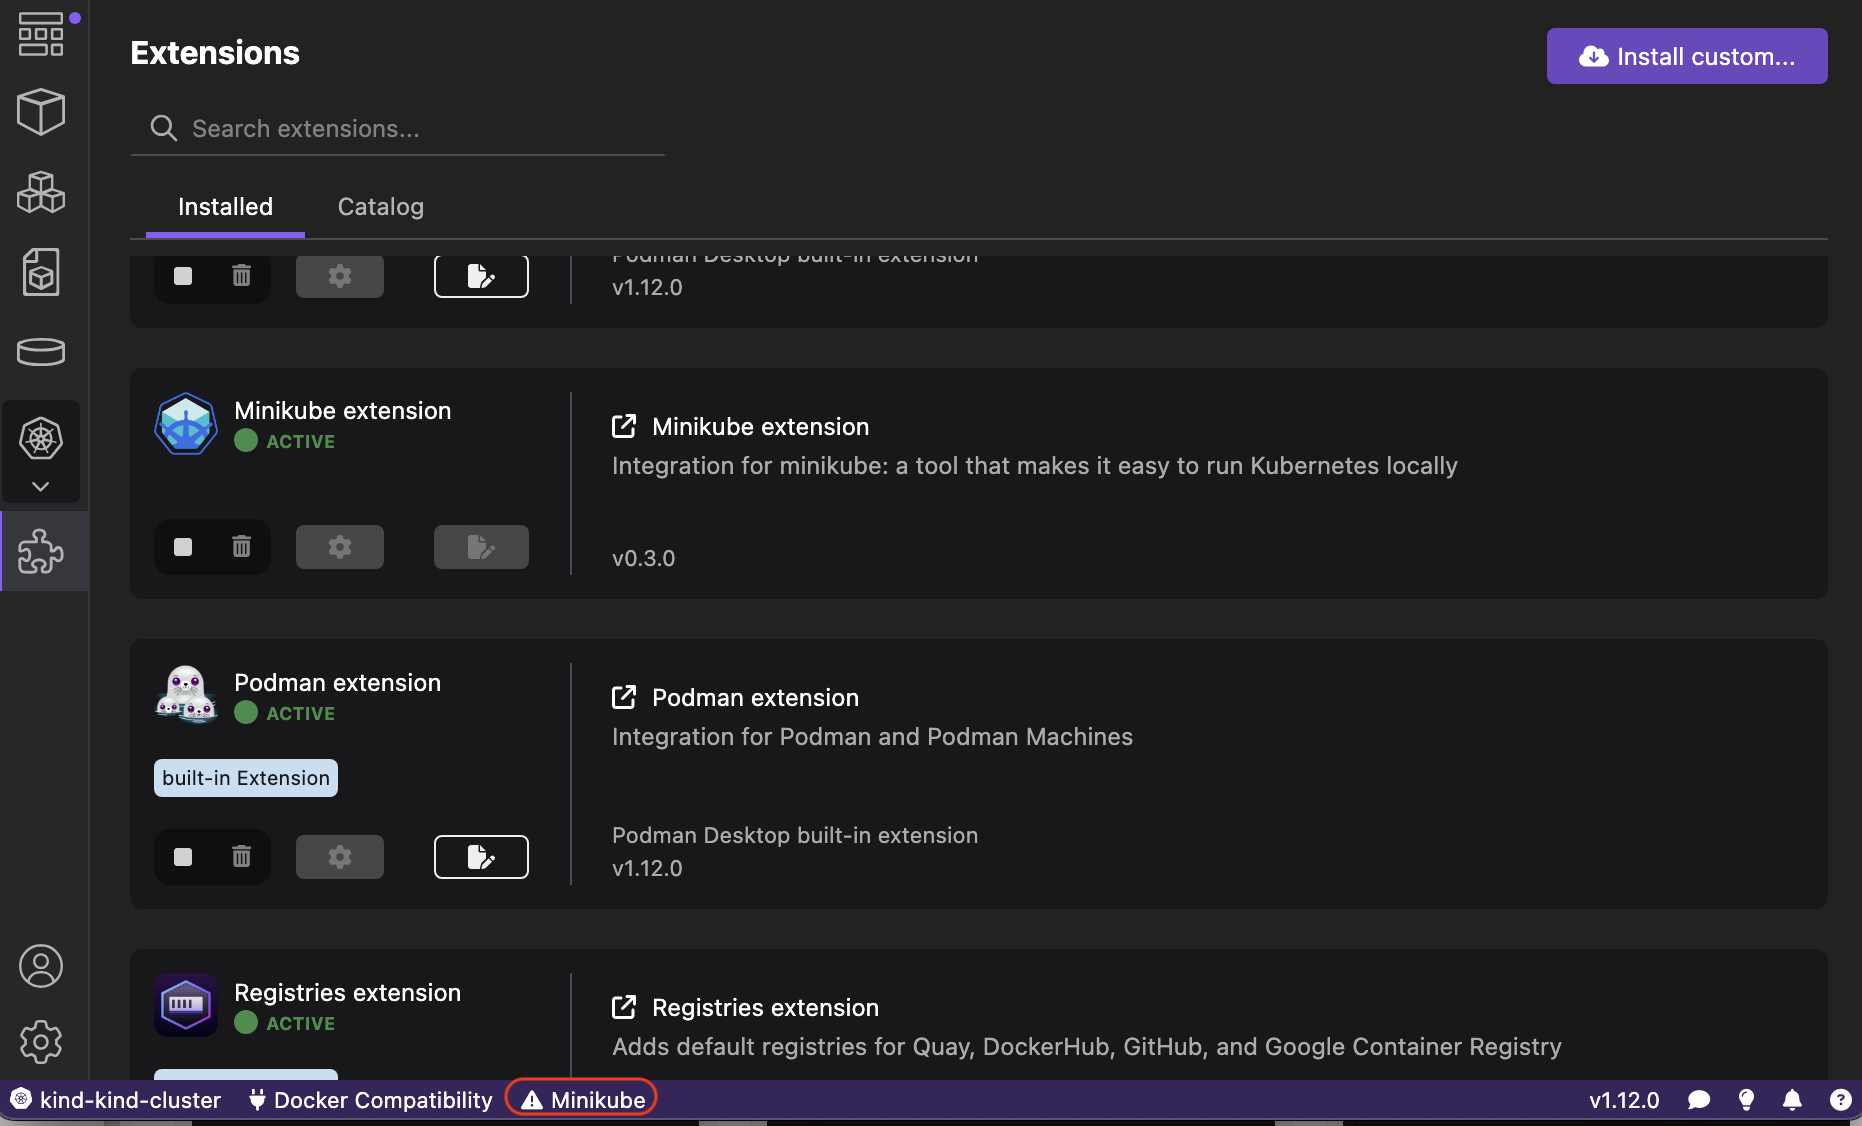Click the Minikube extension edit properties button

pos(481,547)
